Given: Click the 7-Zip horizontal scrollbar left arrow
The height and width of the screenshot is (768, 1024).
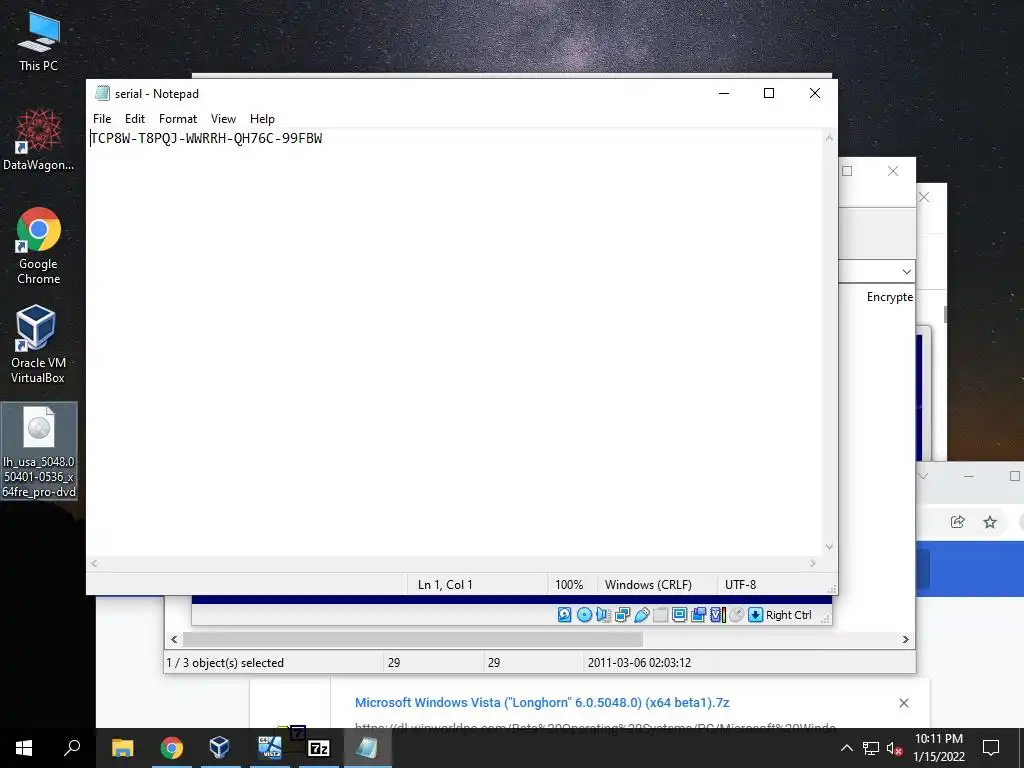Looking at the screenshot, I should (174, 639).
